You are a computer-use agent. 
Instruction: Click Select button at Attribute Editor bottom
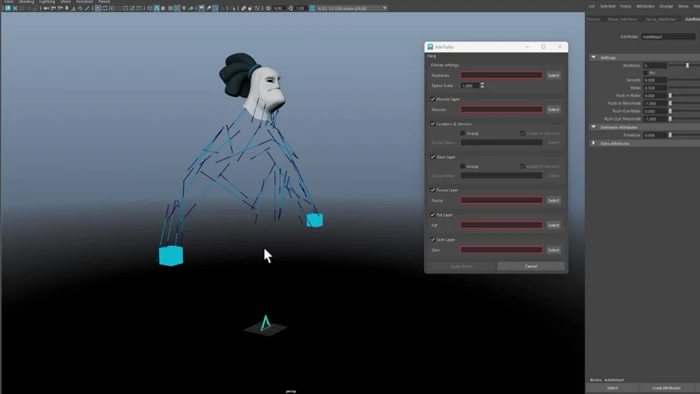pos(612,388)
